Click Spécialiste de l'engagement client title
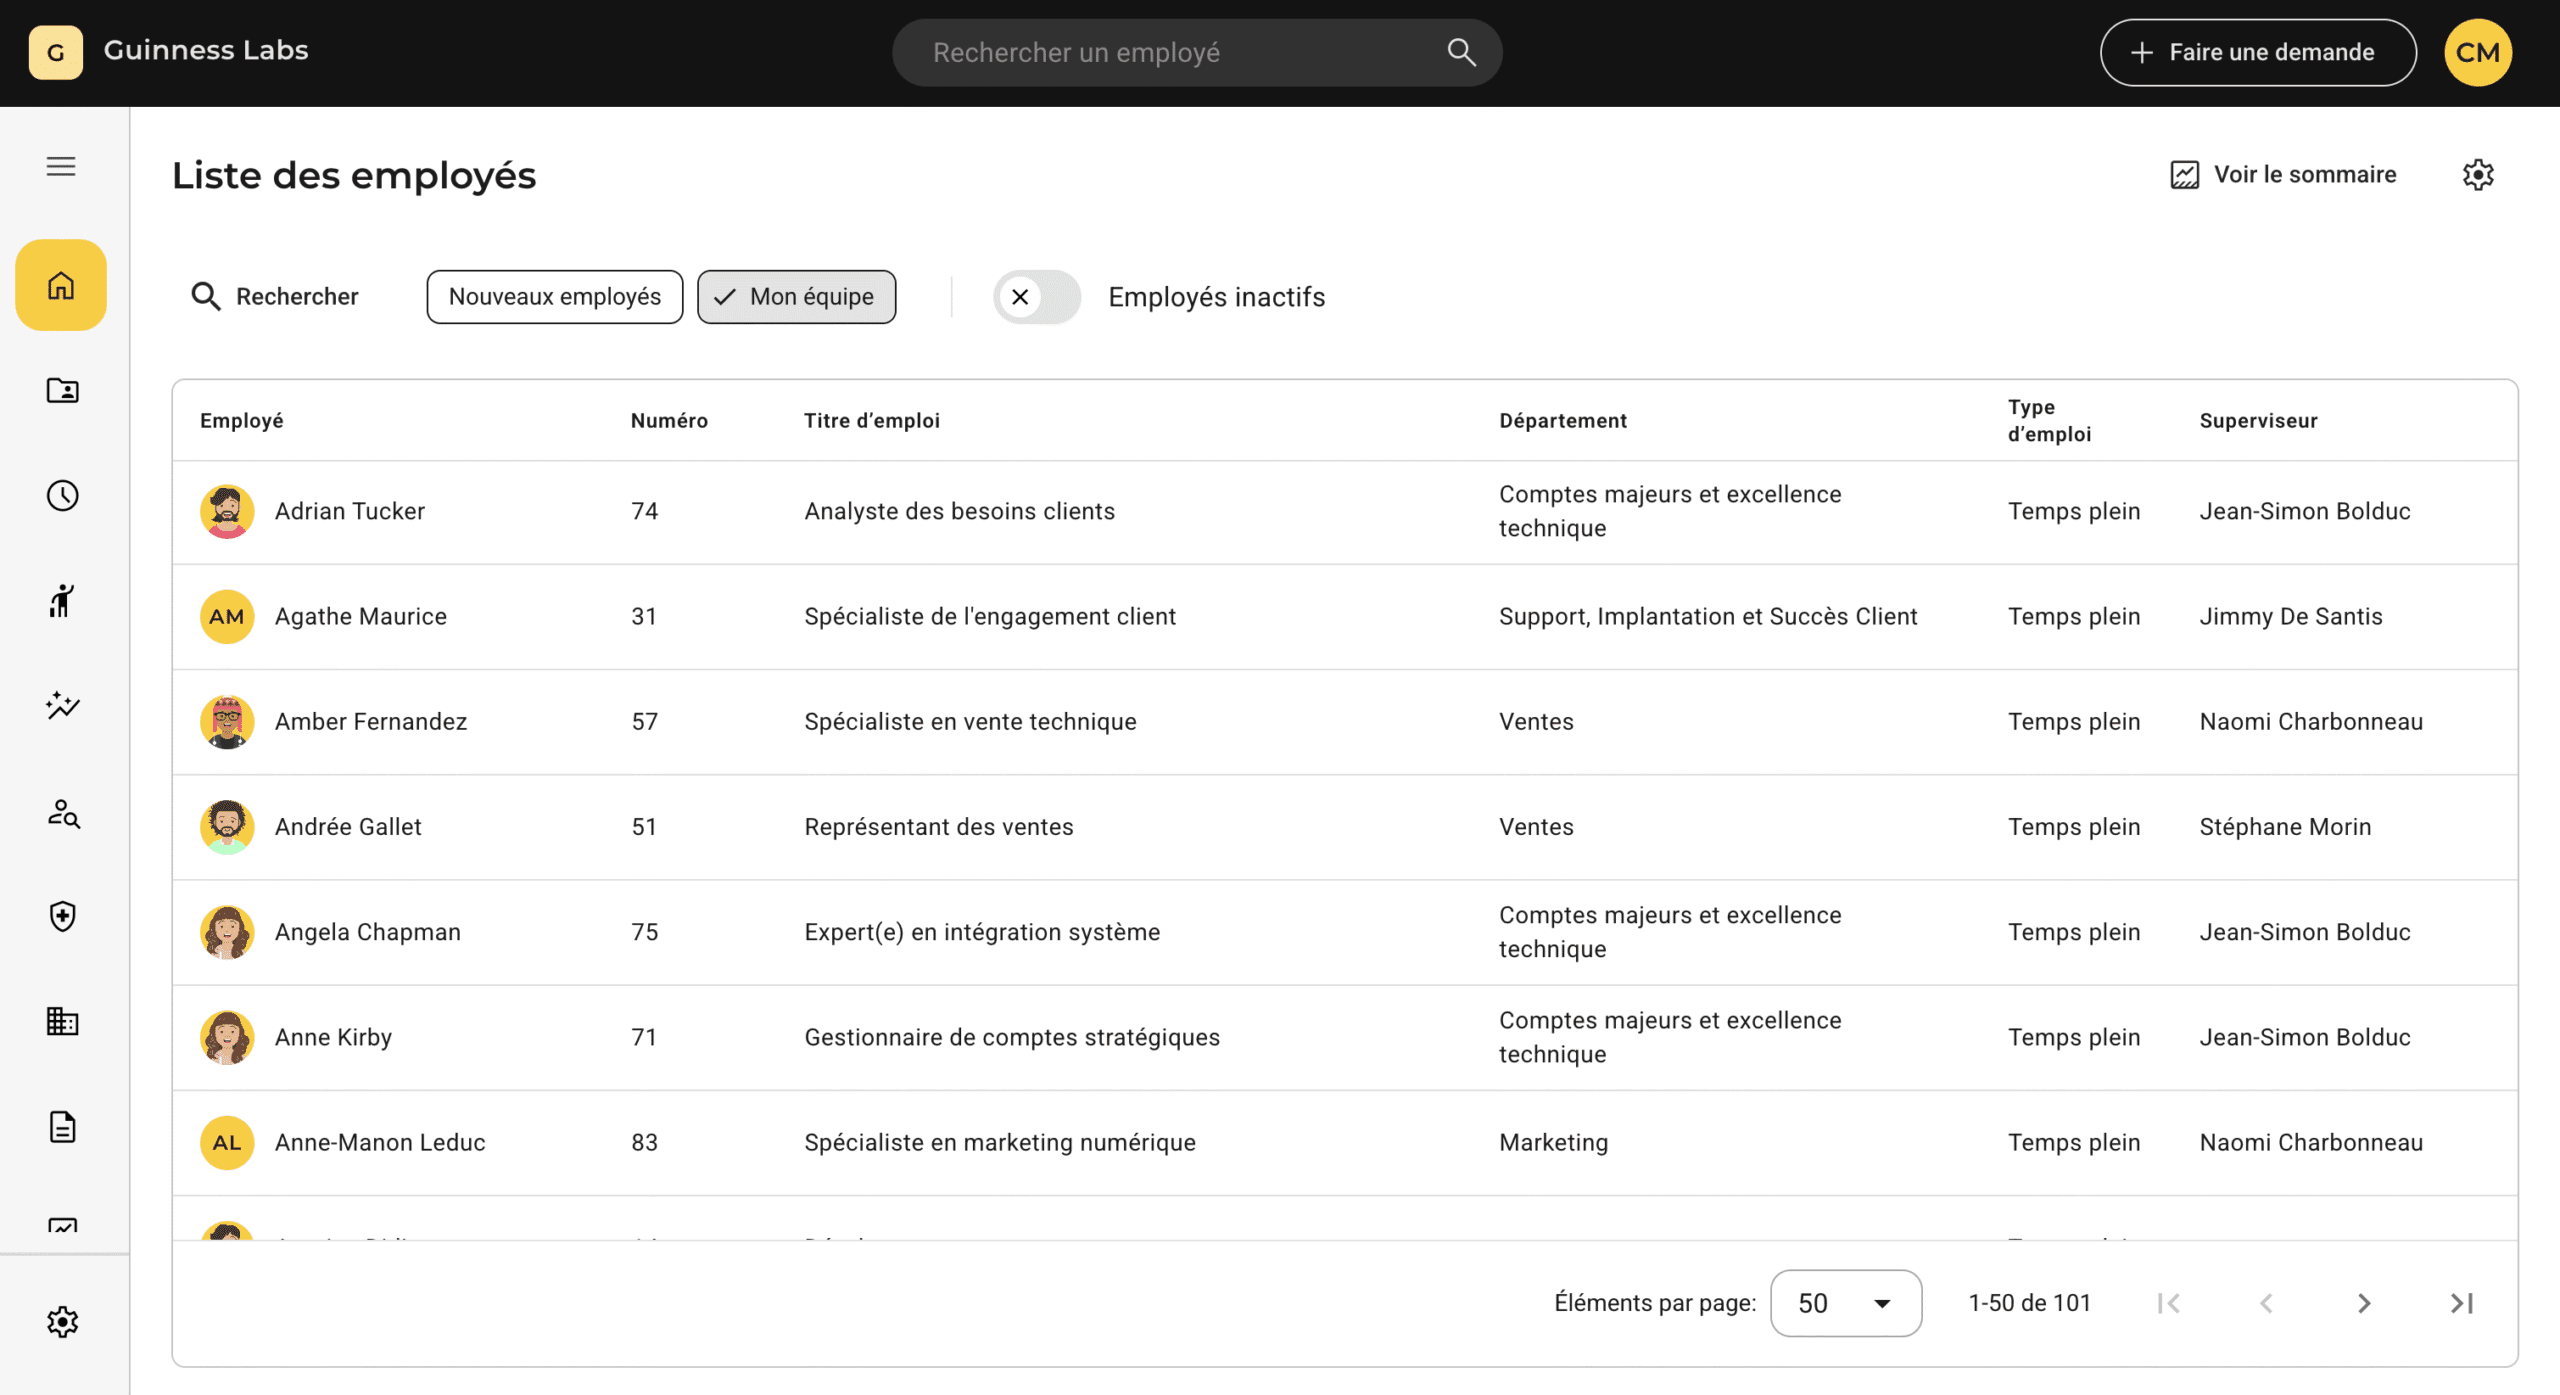 click(990, 617)
